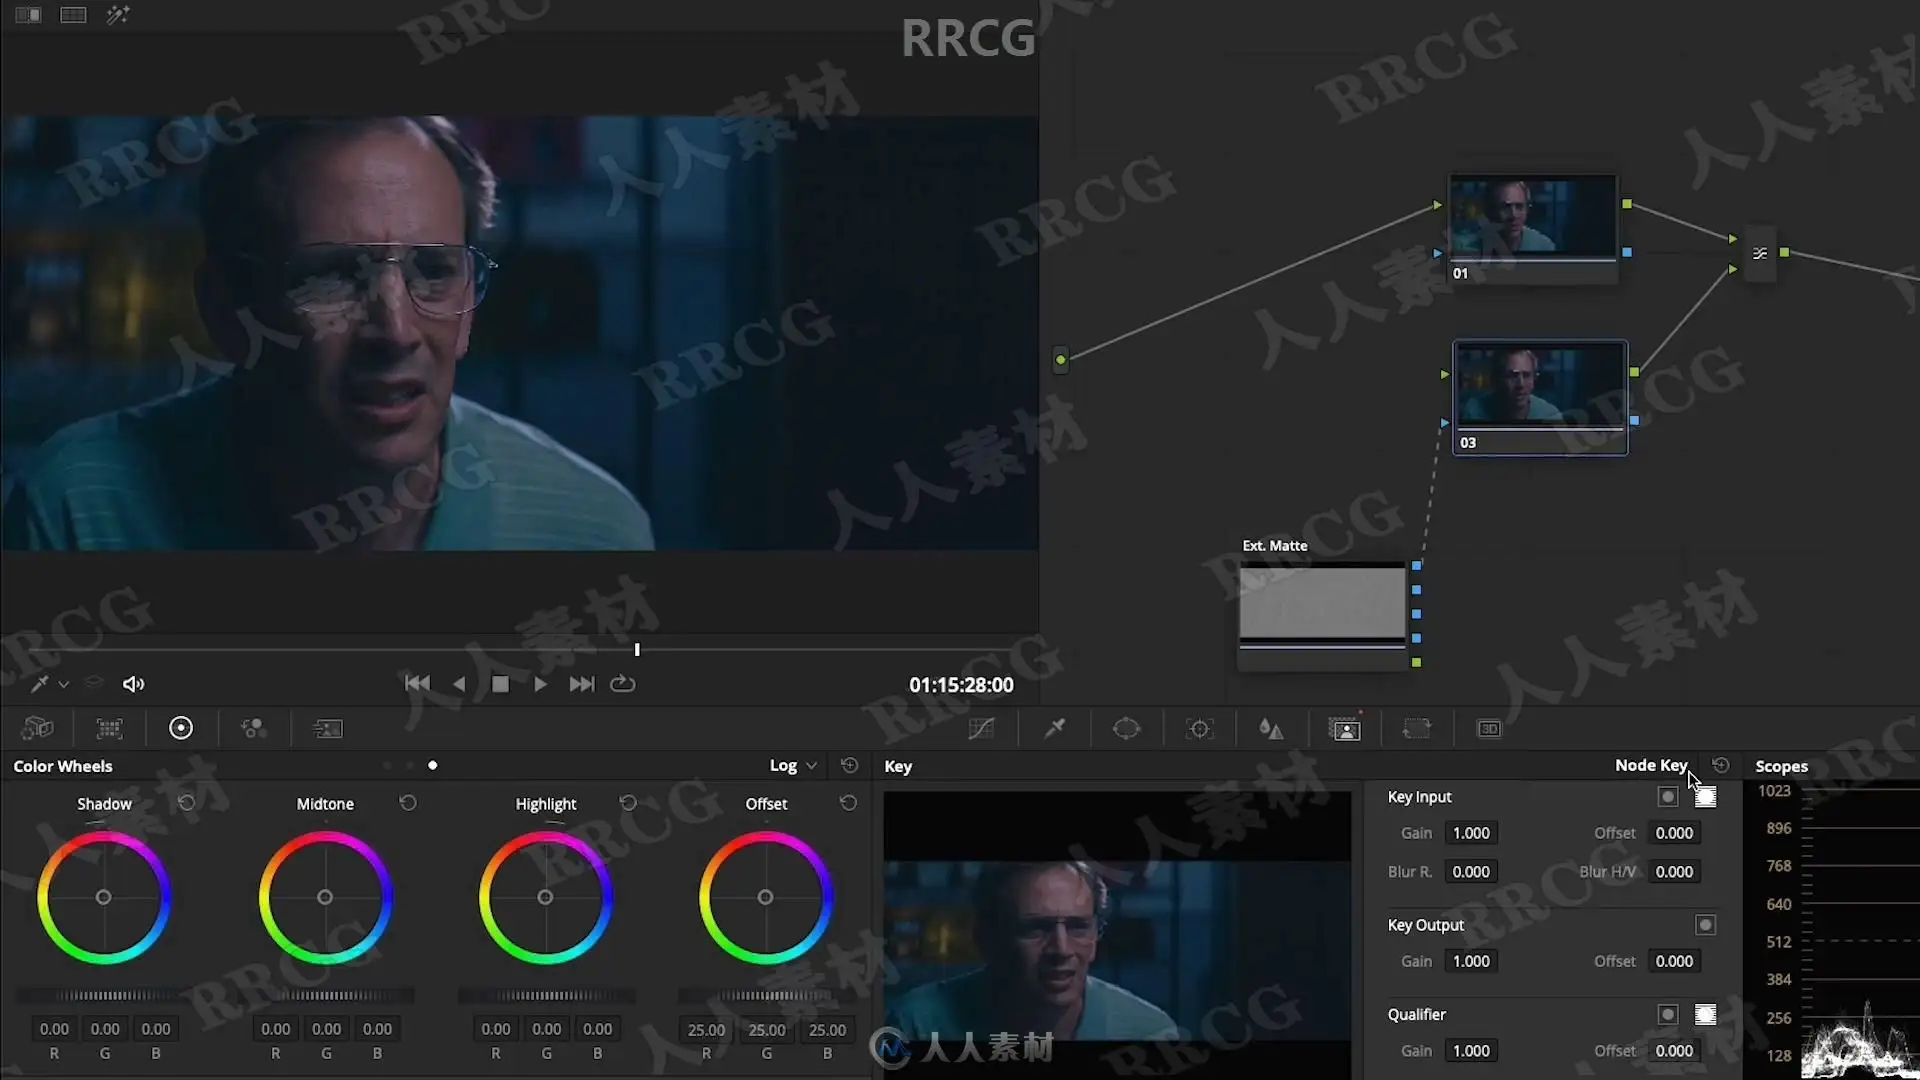Stop playback

(501, 684)
